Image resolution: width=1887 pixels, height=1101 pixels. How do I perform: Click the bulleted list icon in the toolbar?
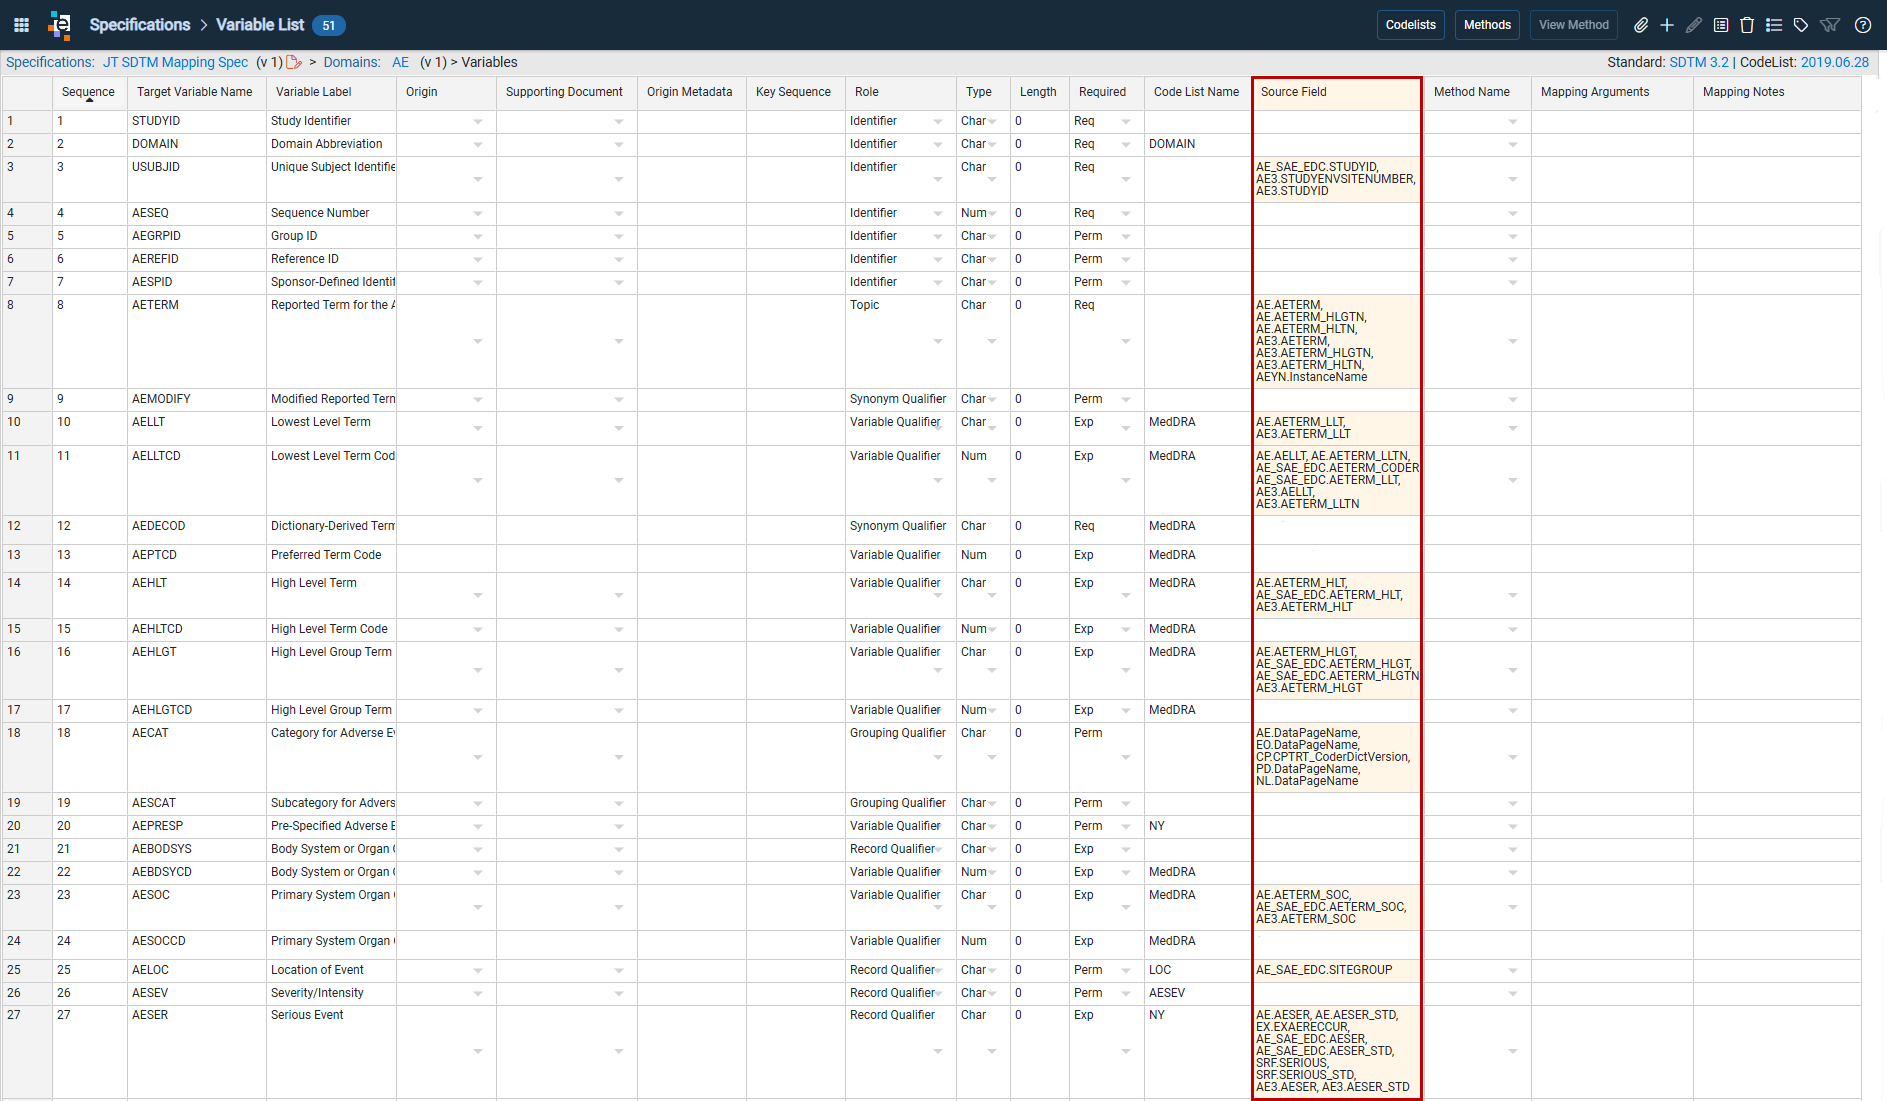pyautogui.click(x=1774, y=25)
